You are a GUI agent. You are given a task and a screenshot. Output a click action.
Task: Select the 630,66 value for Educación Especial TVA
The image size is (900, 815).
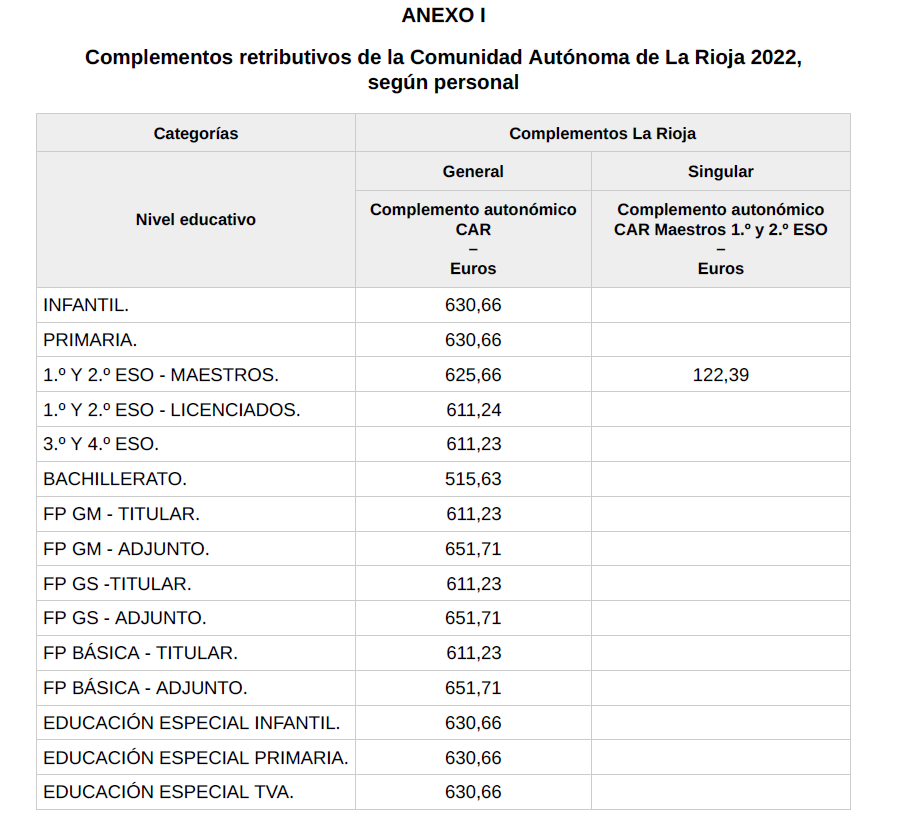click(473, 792)
